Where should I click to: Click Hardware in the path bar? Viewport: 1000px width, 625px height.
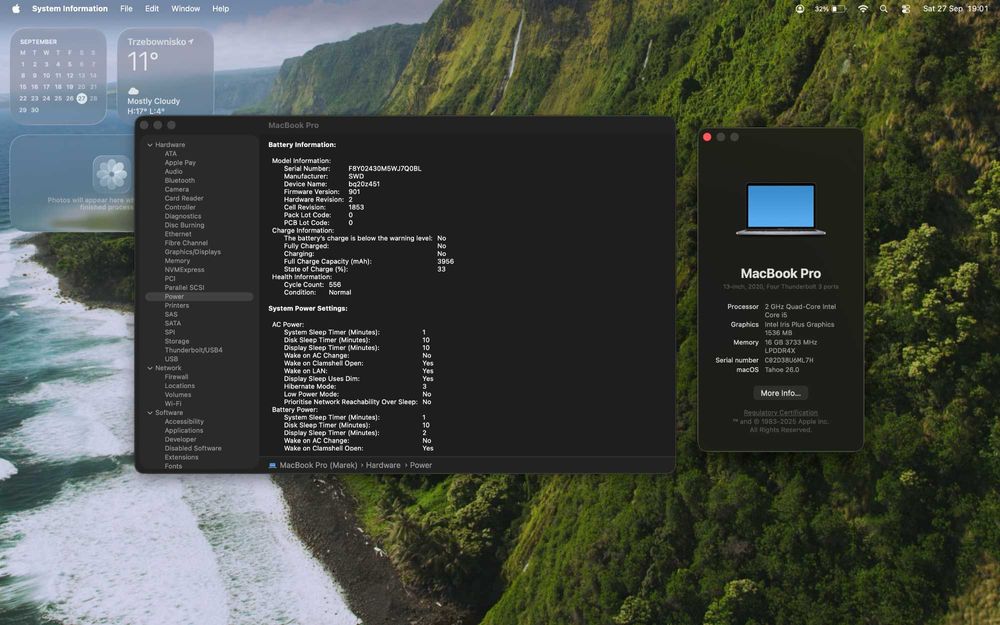pos(383,465)
